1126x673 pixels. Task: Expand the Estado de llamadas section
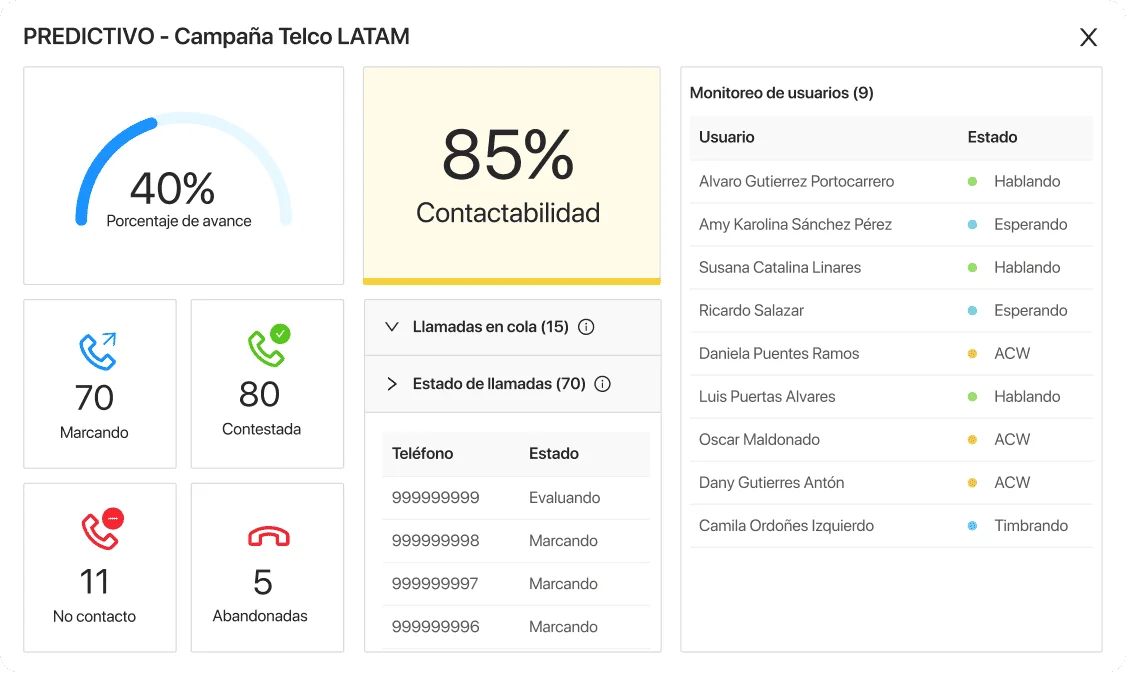[x=391, y=384]
